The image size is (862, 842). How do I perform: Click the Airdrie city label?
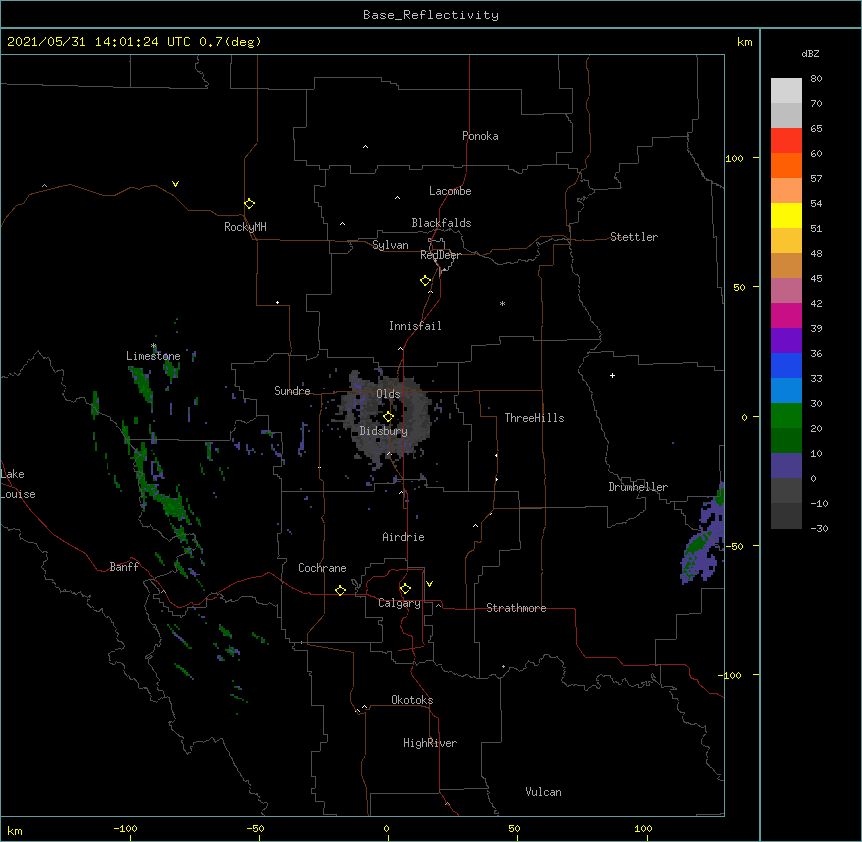point(403,537)
